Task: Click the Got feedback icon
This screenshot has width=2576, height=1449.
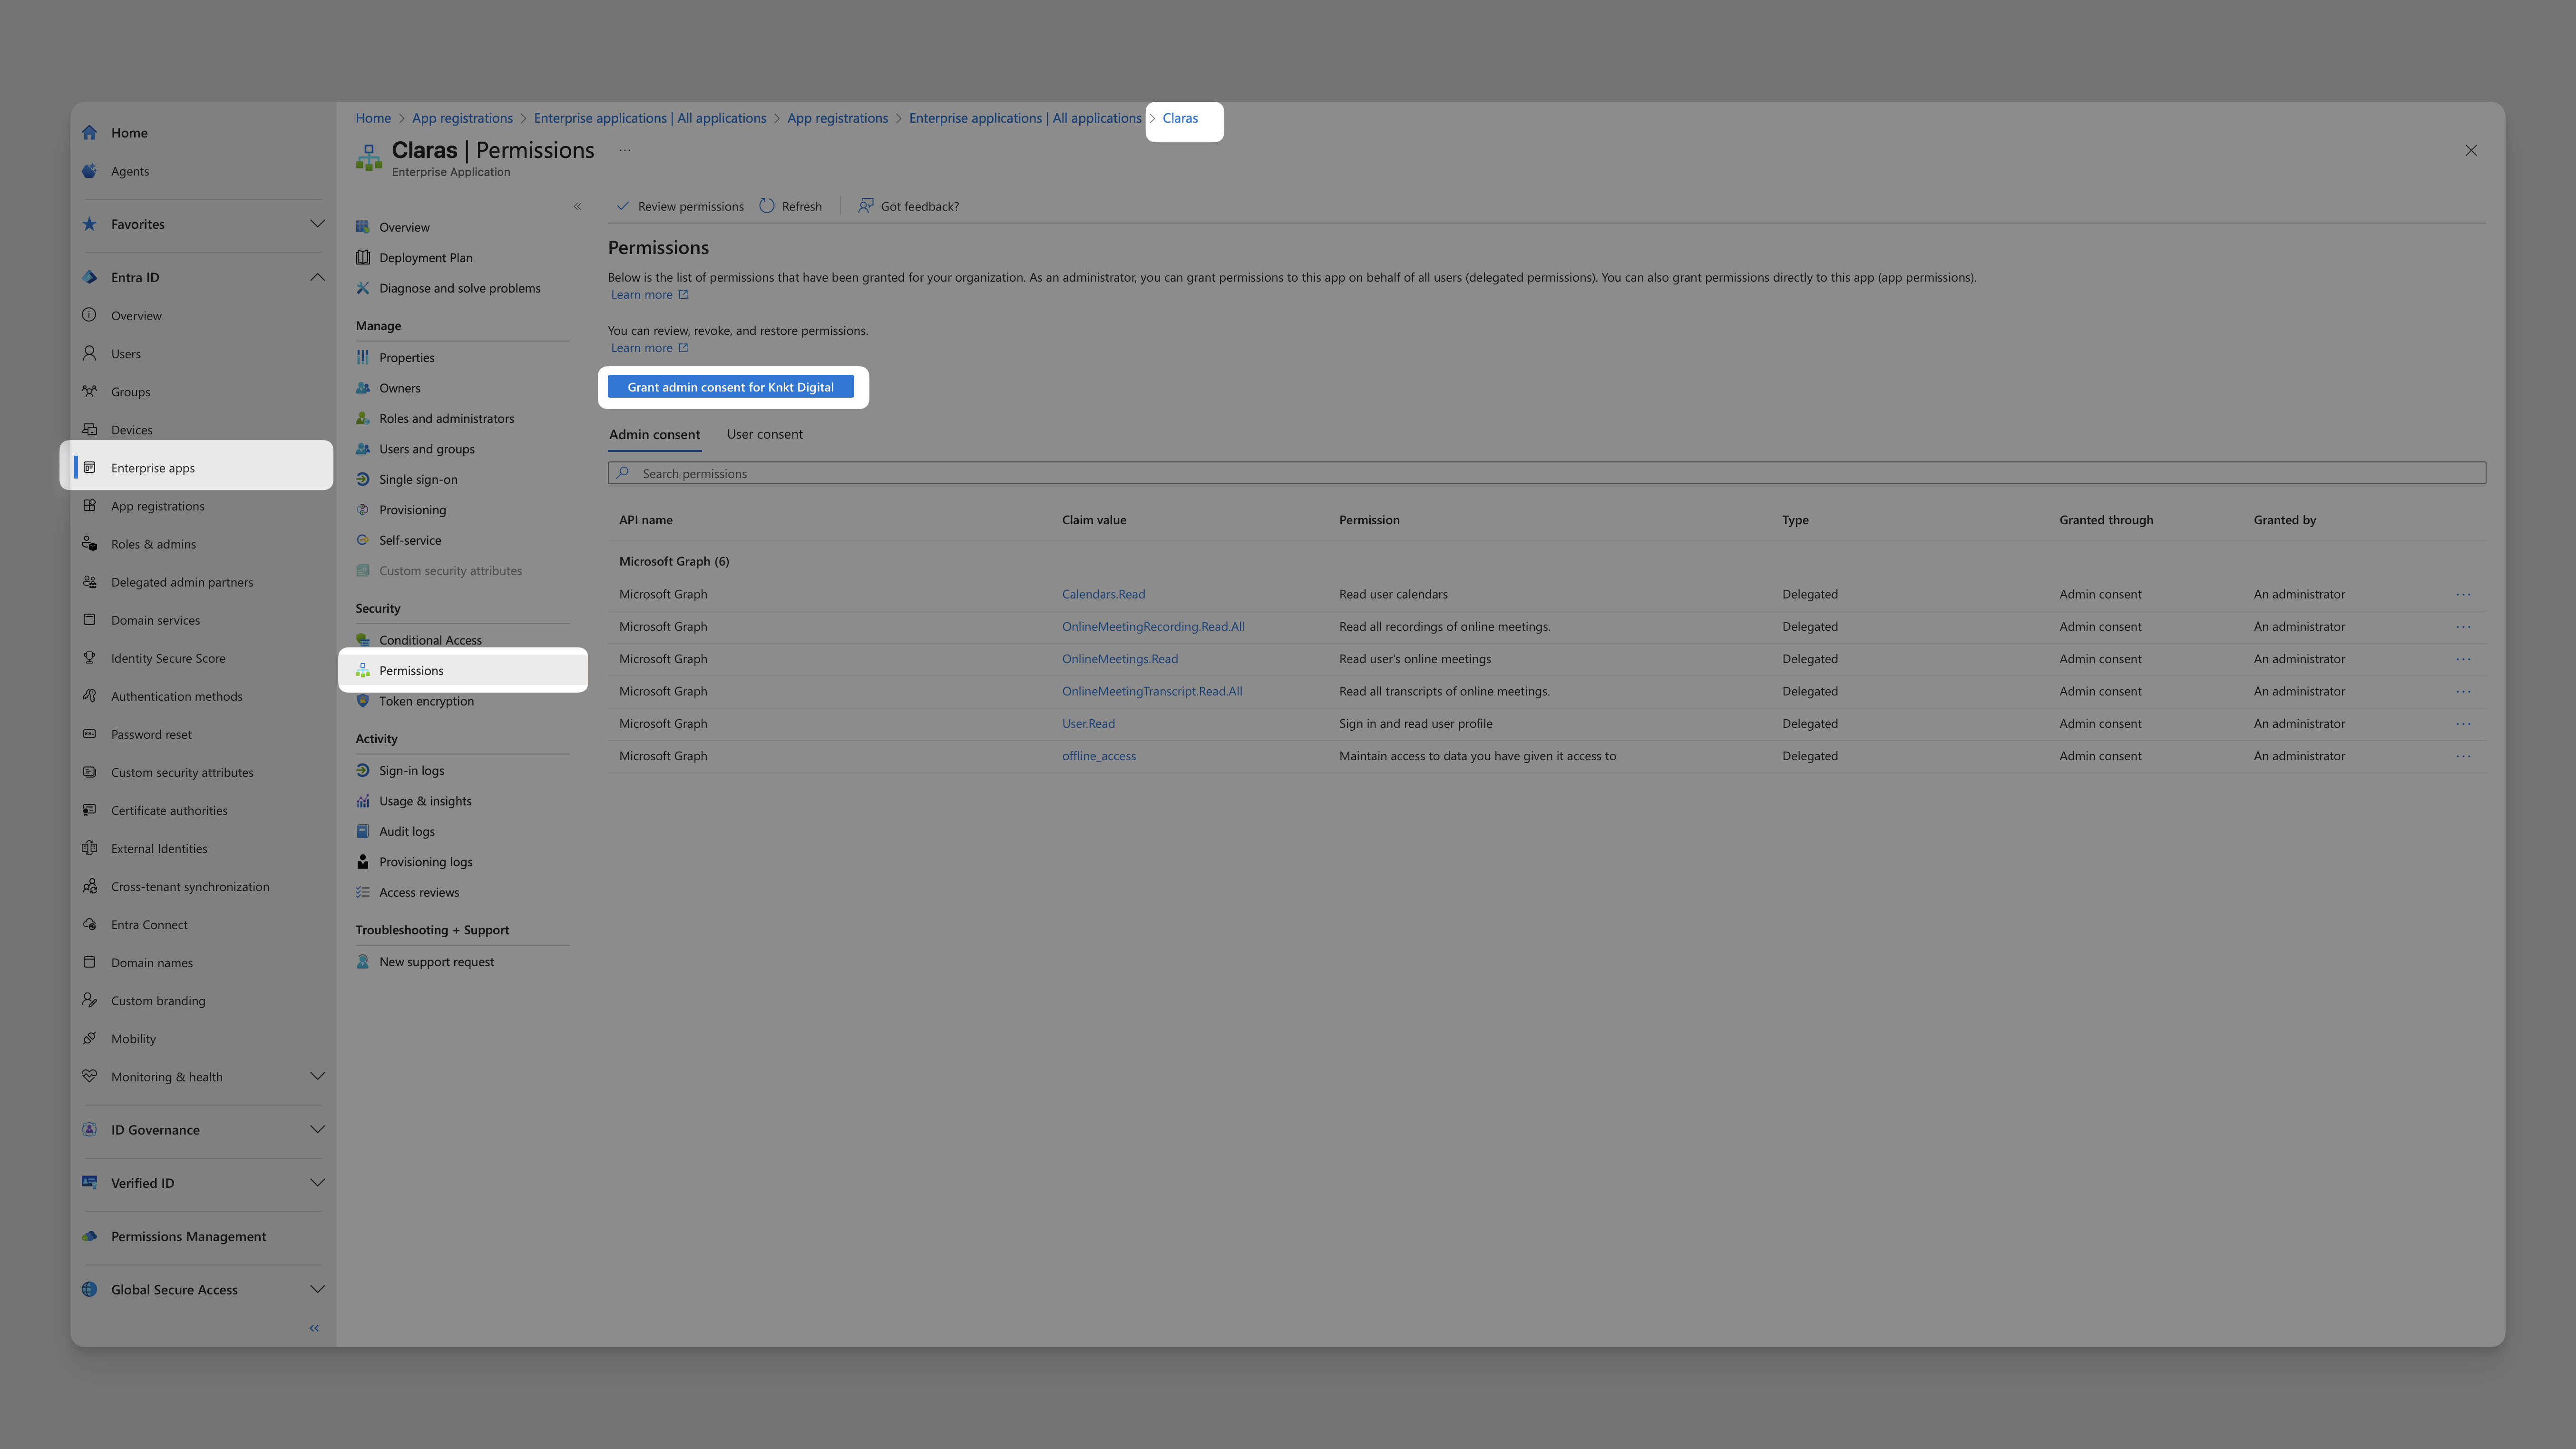Action: [865, 206]
